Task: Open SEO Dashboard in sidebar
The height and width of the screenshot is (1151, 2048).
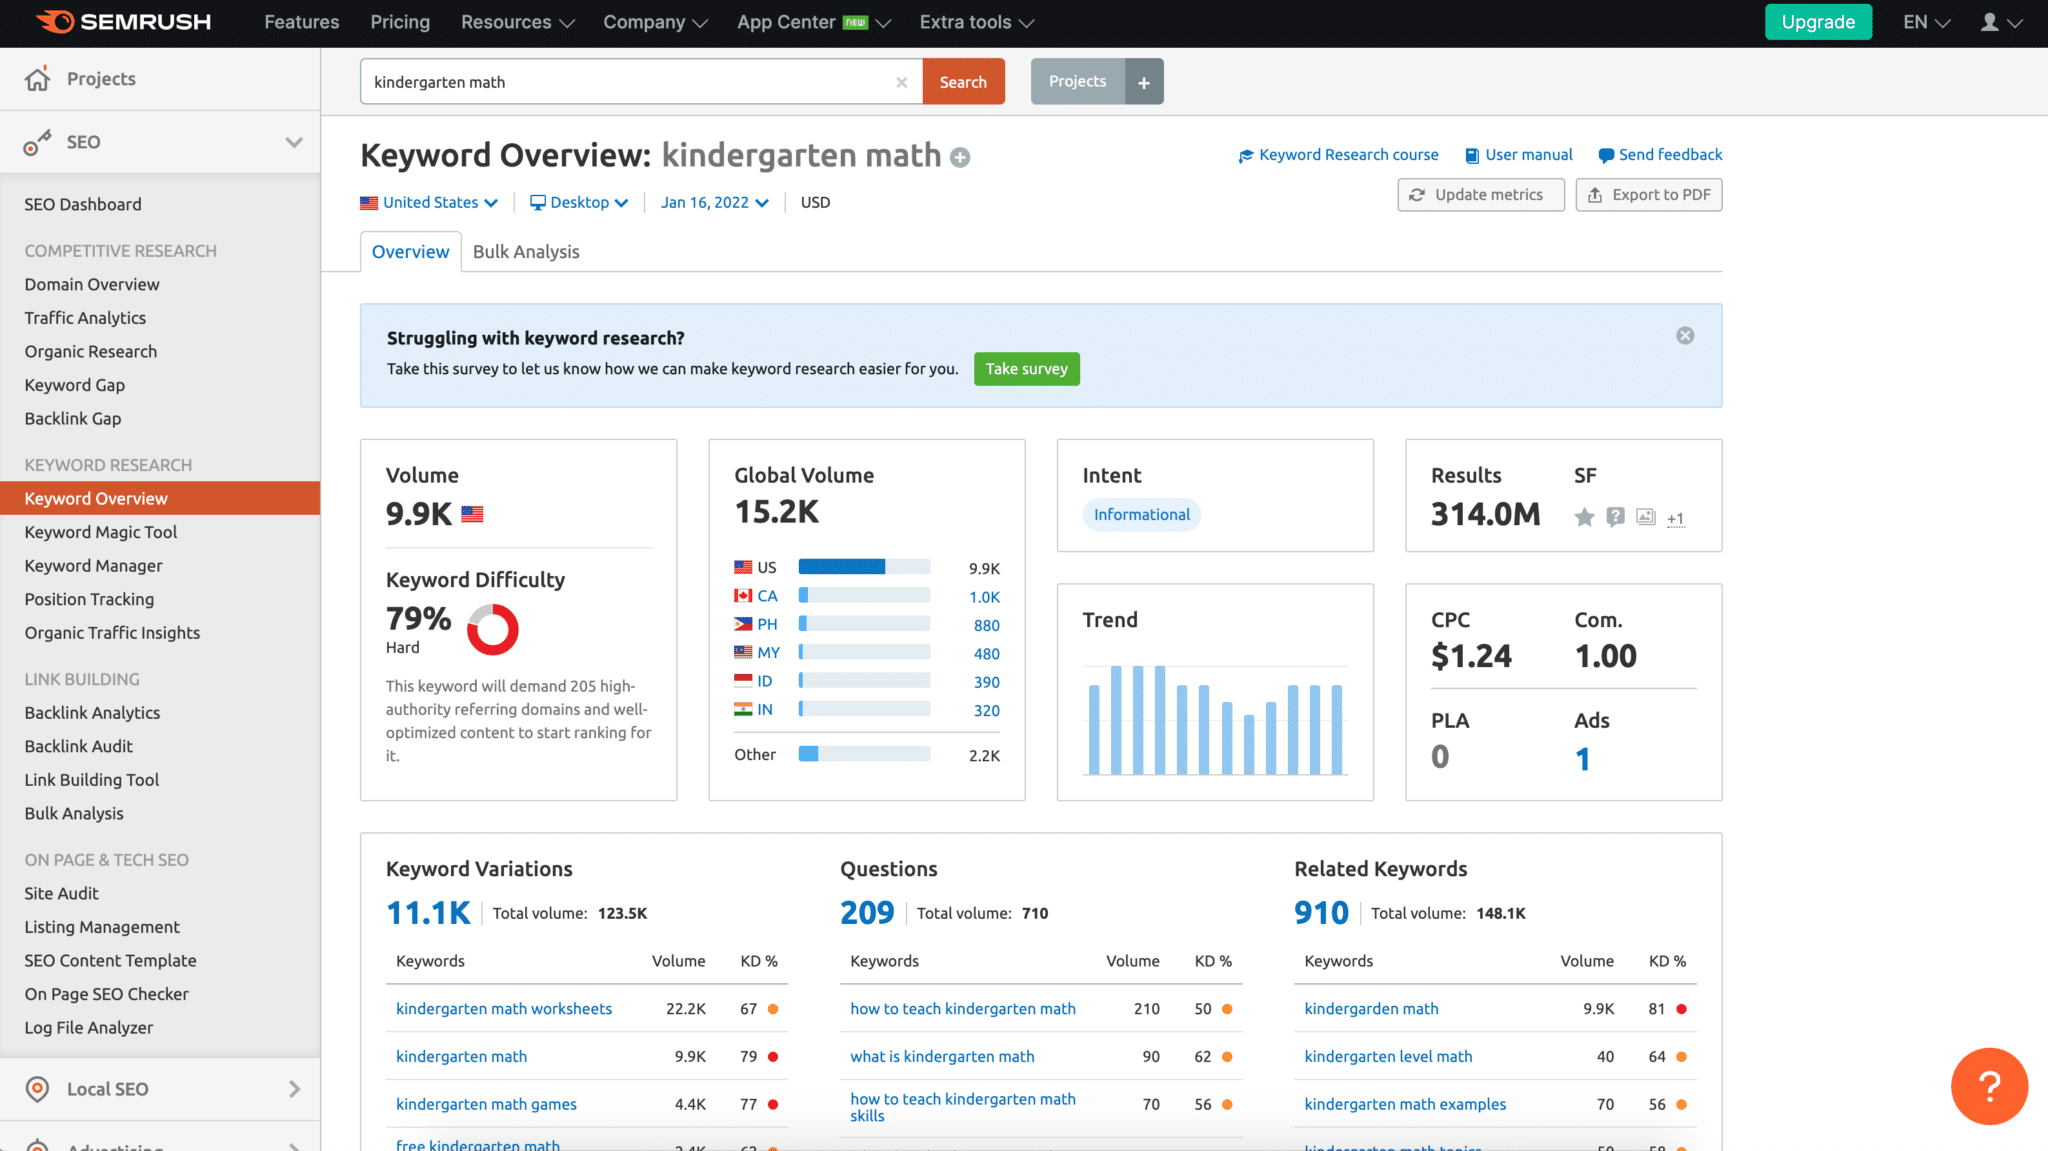Action: tap(83, 204)
